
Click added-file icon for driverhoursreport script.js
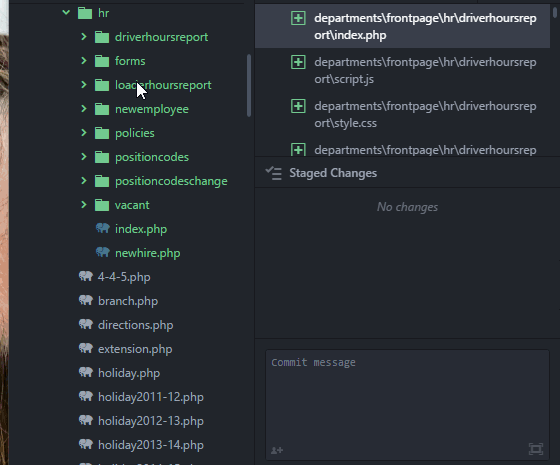pos(298,62)
